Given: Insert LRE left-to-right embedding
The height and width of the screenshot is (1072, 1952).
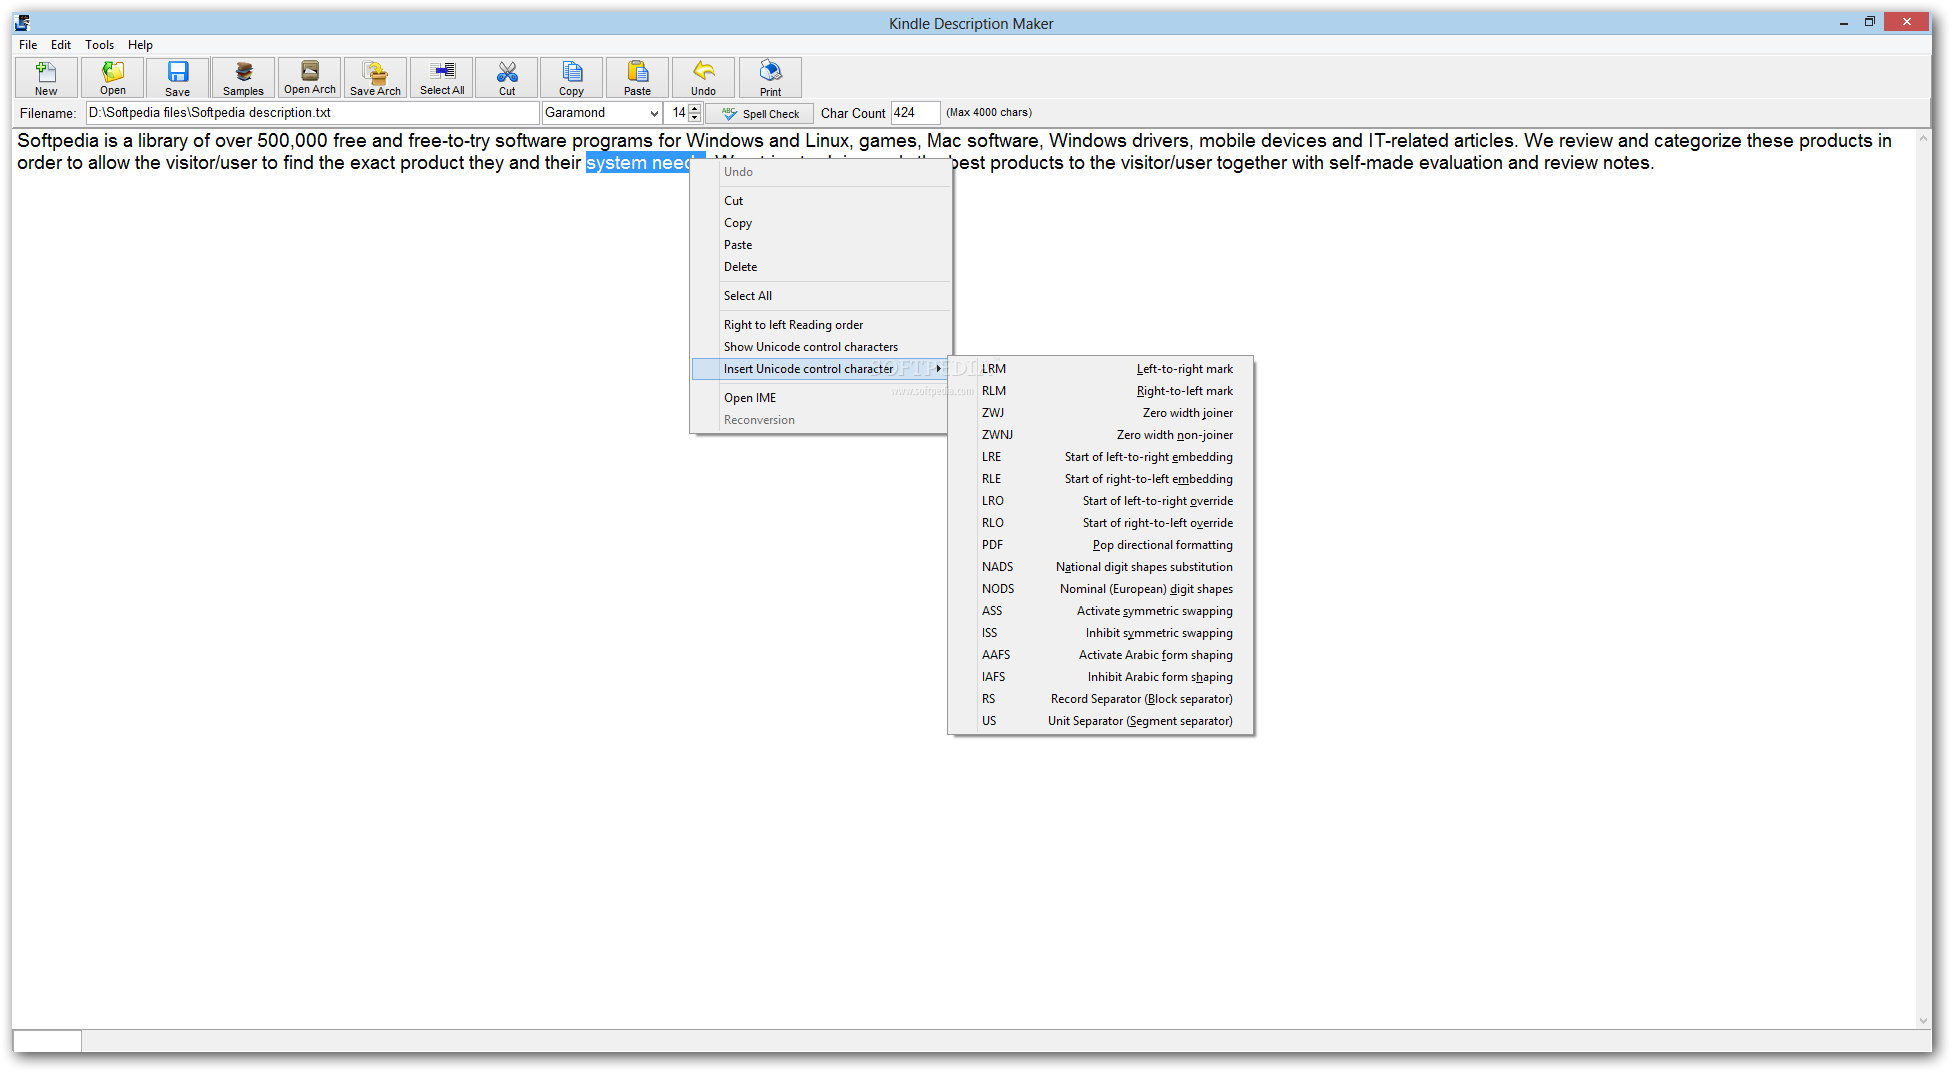Looking at the screenshot, I should (1100, 457).
